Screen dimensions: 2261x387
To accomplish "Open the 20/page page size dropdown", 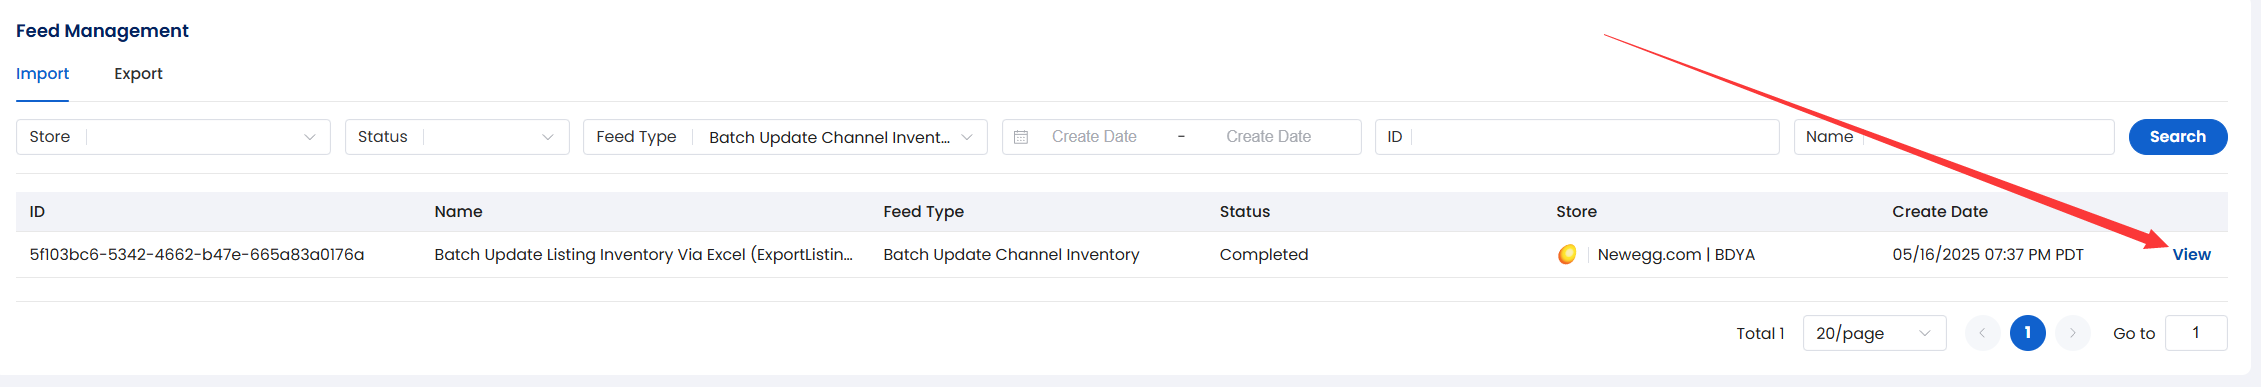I will (1874, 333).
